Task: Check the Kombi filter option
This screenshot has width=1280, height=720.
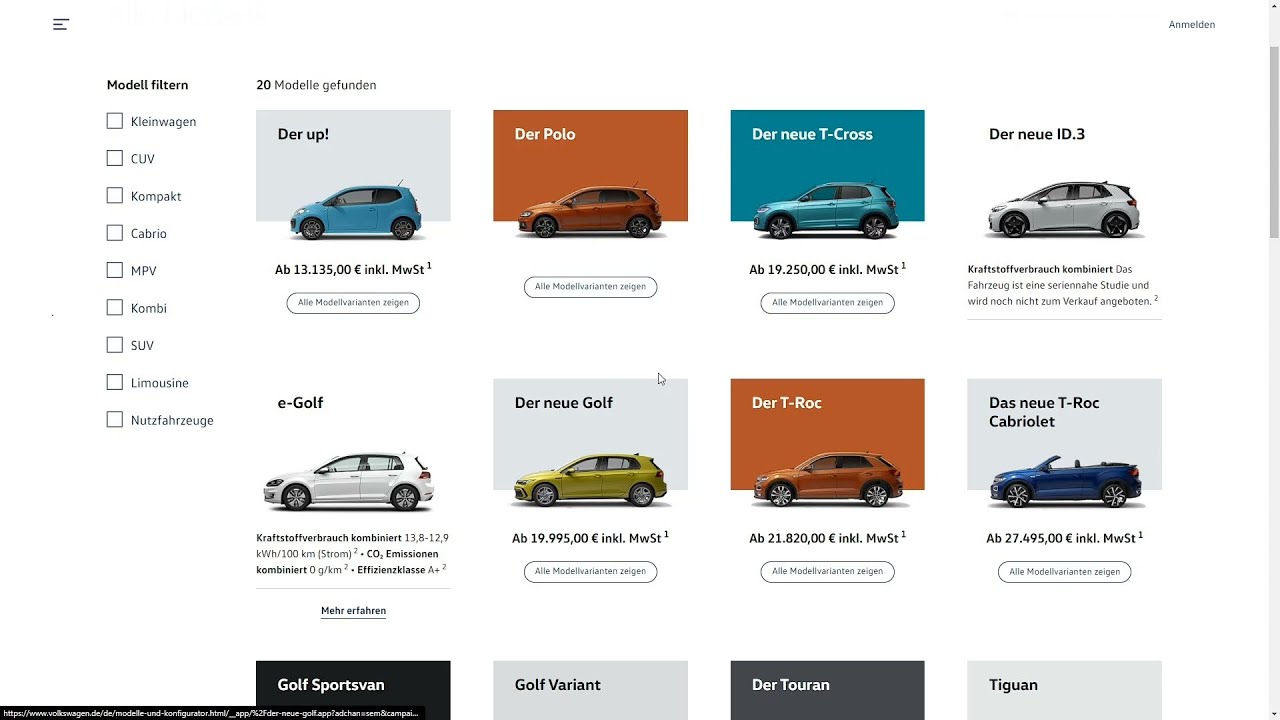Action: point(114,308)
